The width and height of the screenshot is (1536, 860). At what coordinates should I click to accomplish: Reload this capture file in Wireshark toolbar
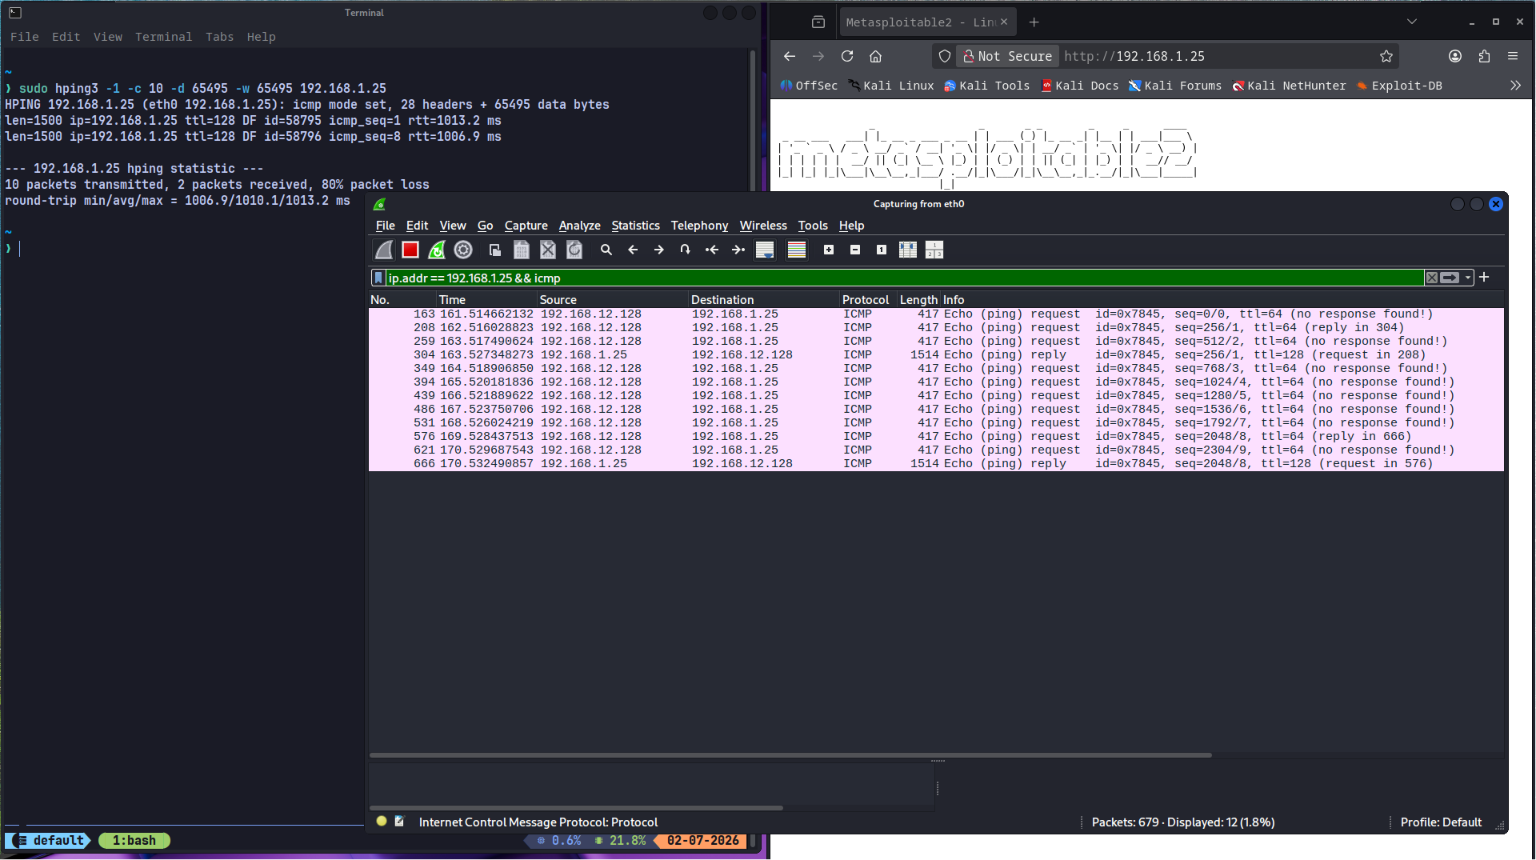point(574,250)
